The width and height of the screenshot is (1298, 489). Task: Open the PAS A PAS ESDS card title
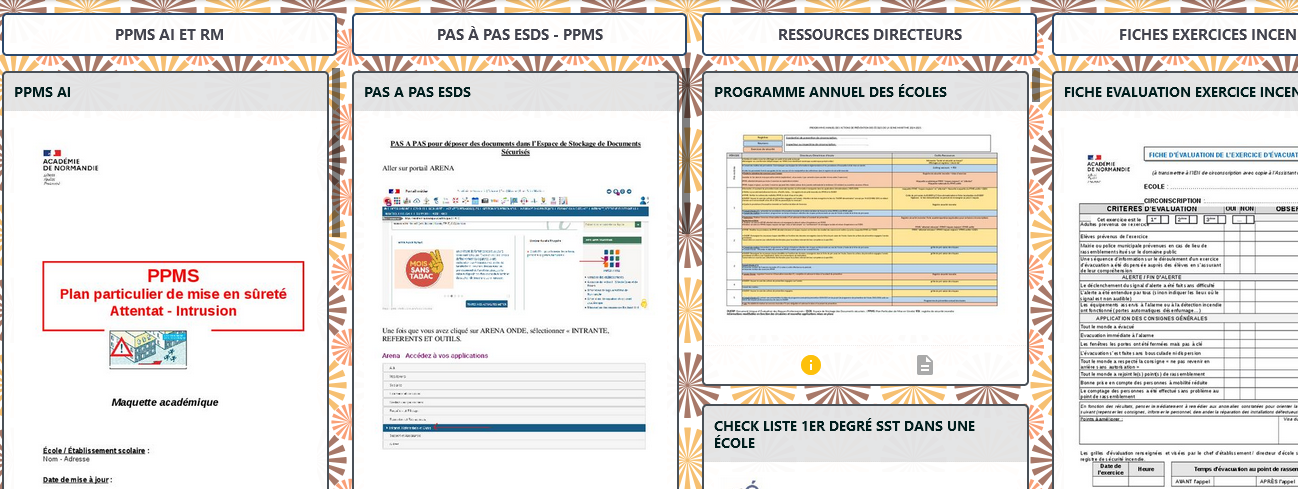(x=417, y=92)
